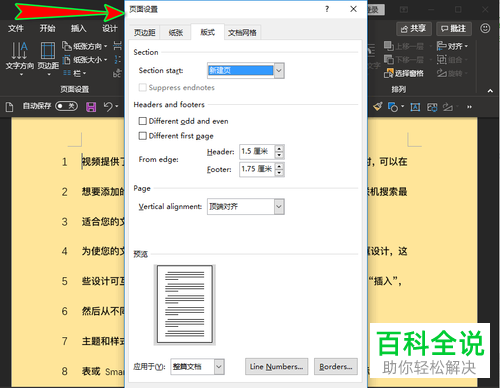The image size is (500, 388).
Task: Switch to the 开始 ribbon tab
Action: pos(47,28)
